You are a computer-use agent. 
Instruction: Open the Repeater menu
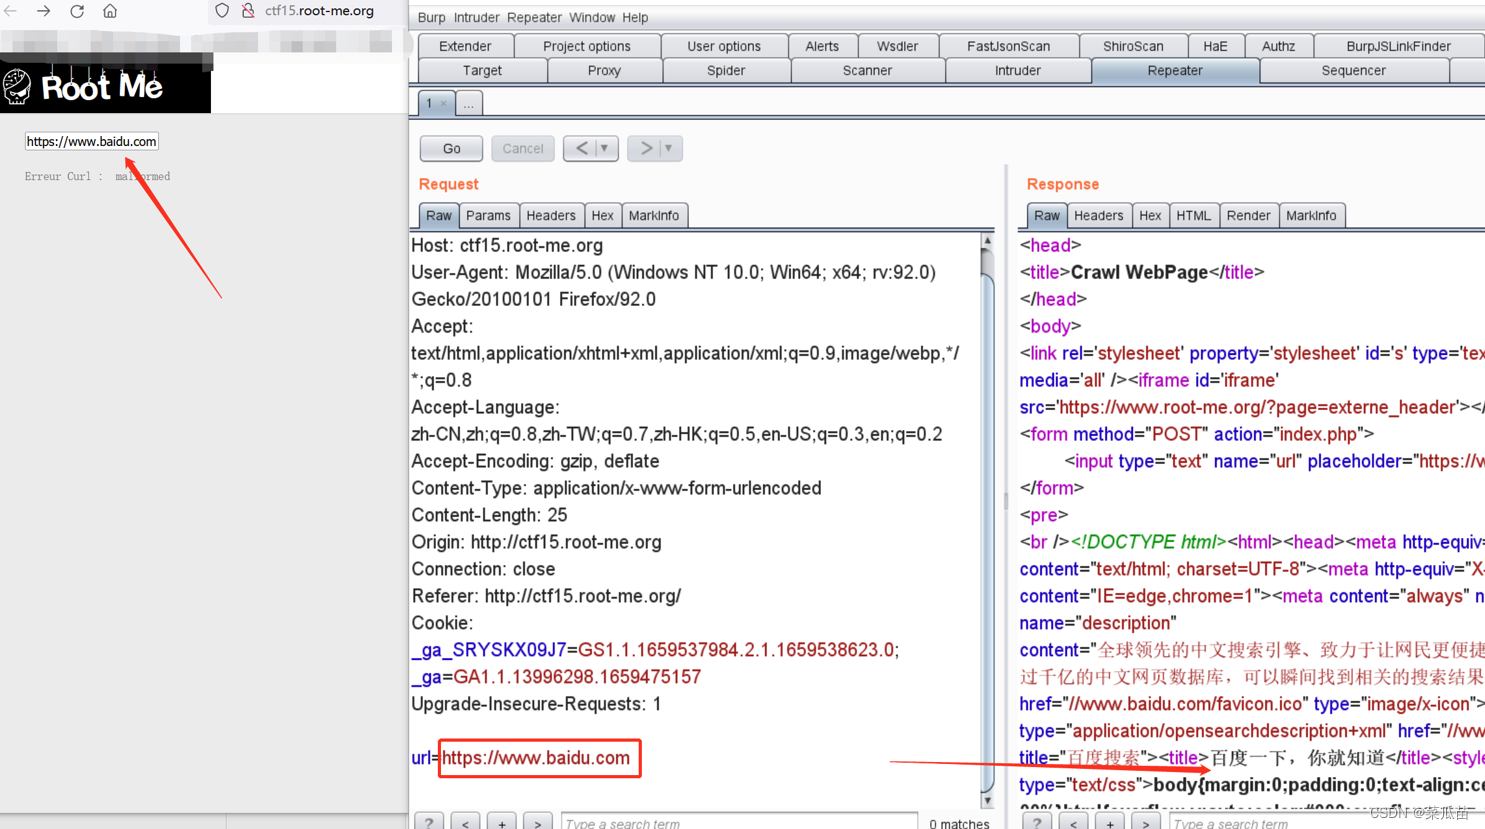(534, 17)
